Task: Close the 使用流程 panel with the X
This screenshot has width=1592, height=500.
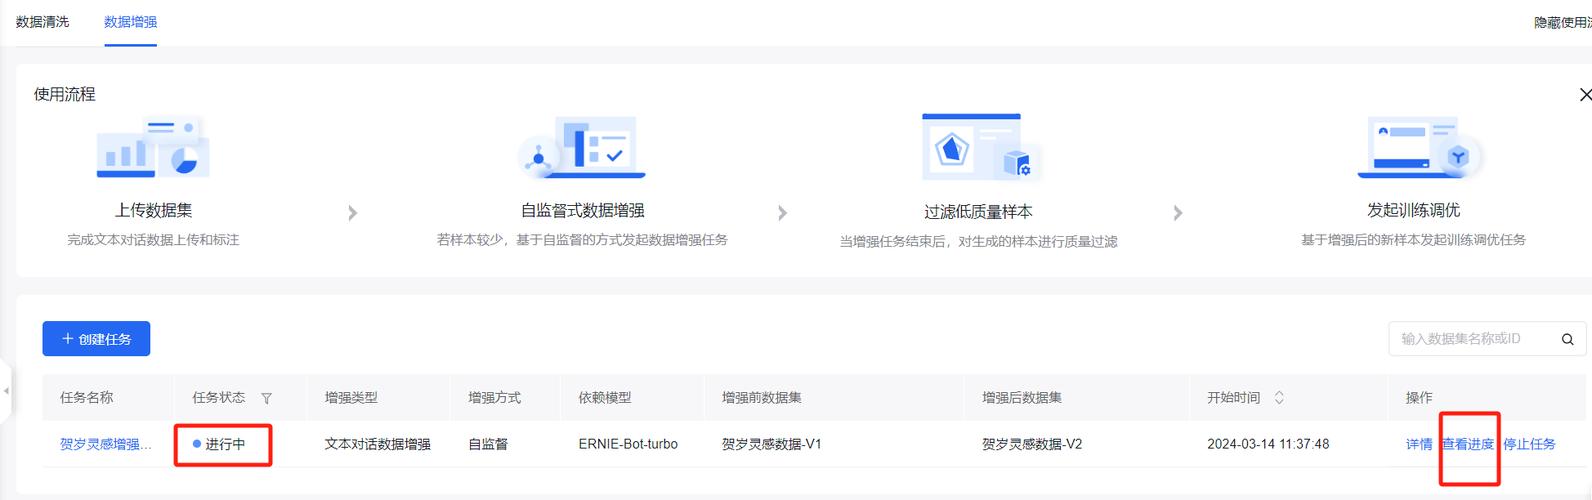Action: (1585, 95)
